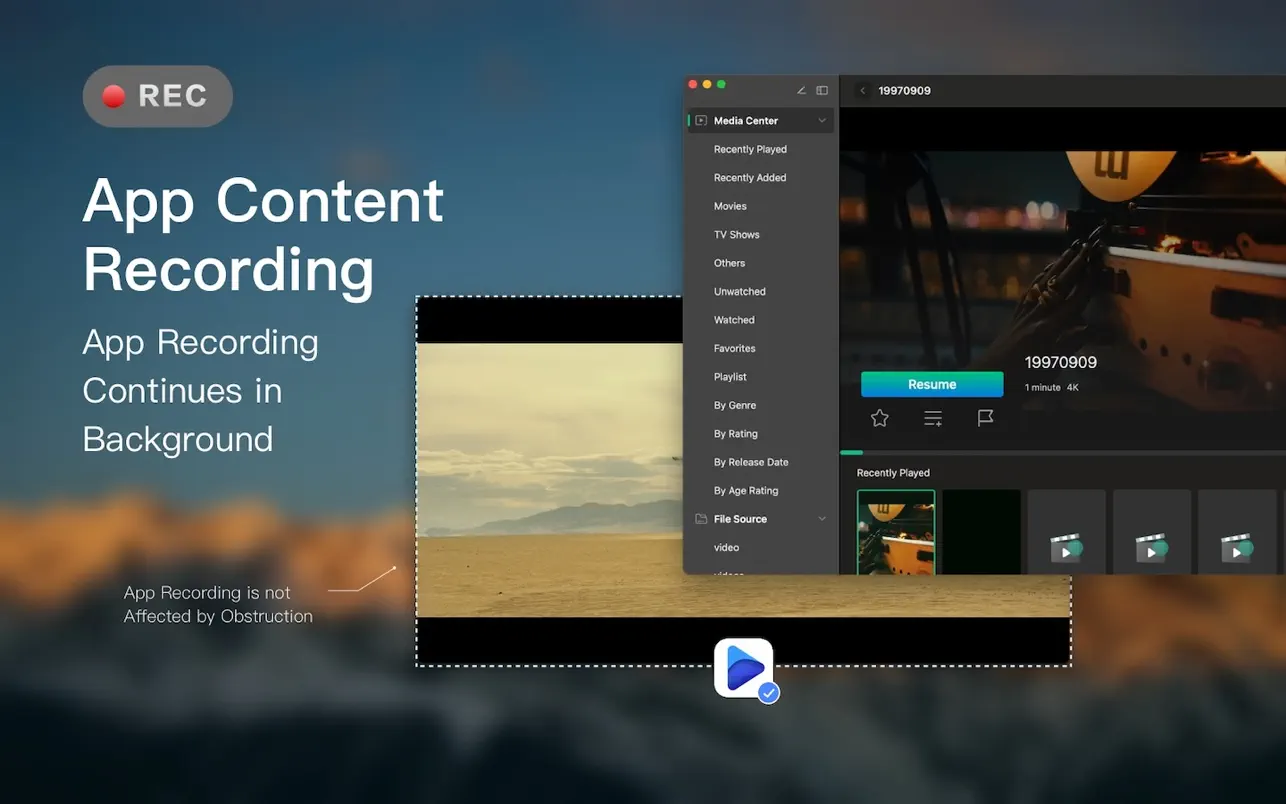Click the blue play app icon

744,668
